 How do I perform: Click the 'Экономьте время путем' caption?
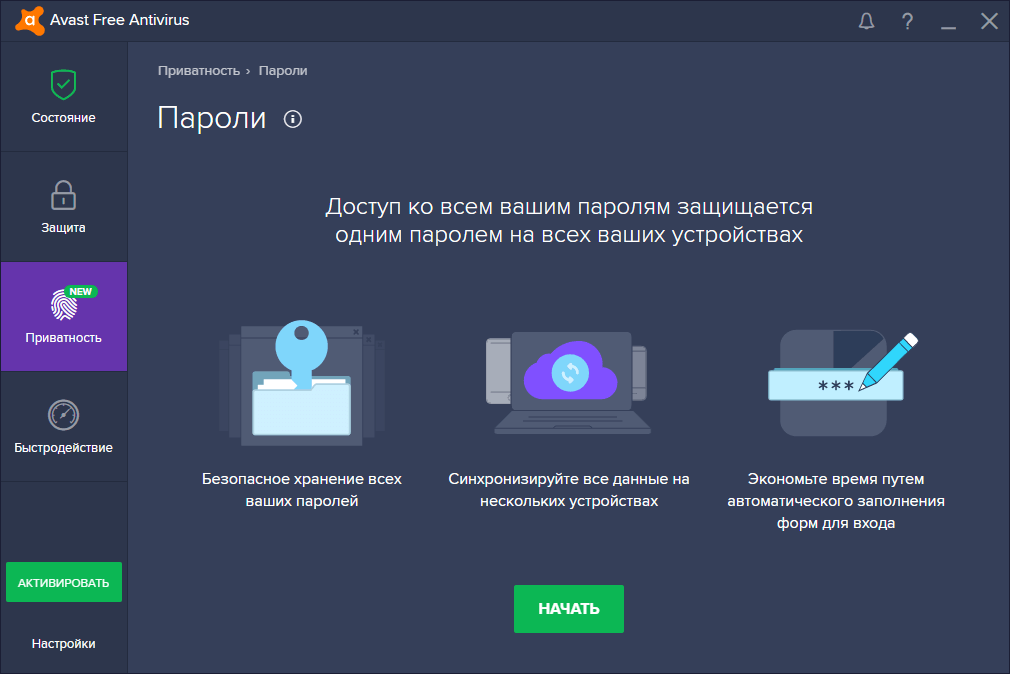click(x=836, y=501)
